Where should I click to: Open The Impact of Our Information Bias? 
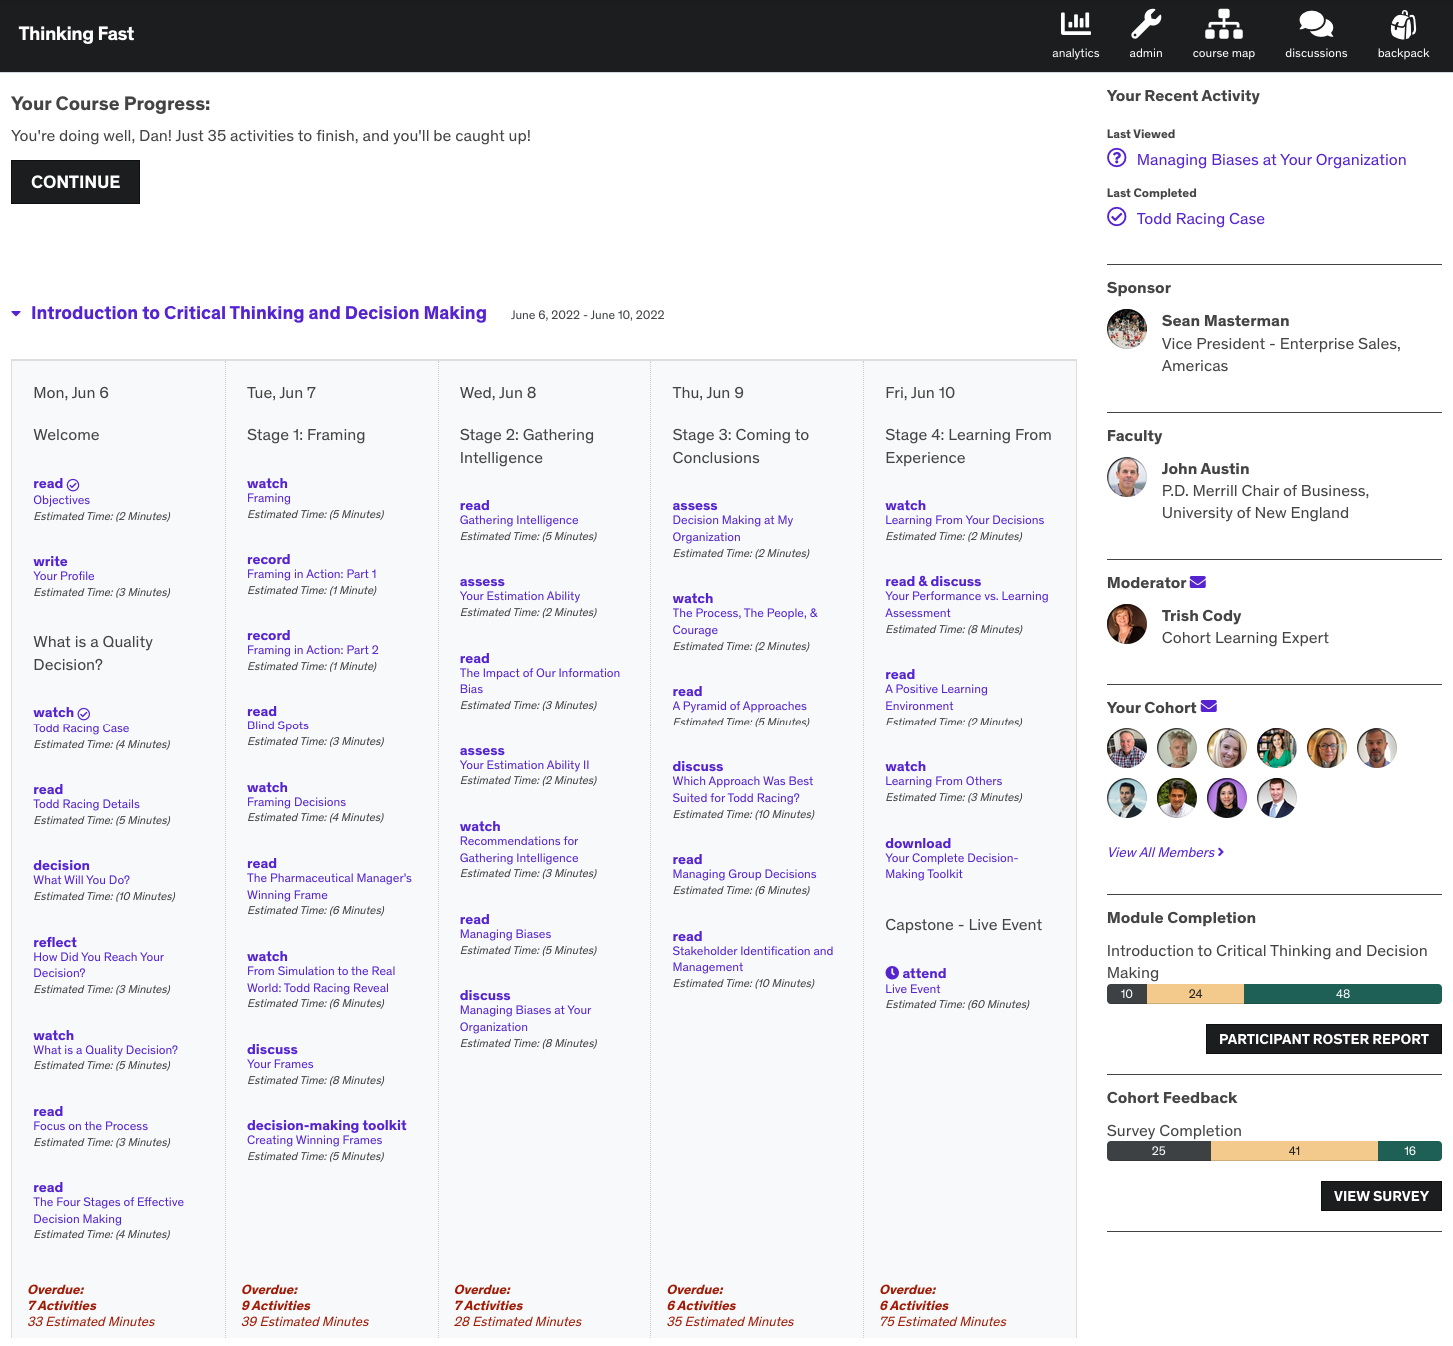point(540,681)
